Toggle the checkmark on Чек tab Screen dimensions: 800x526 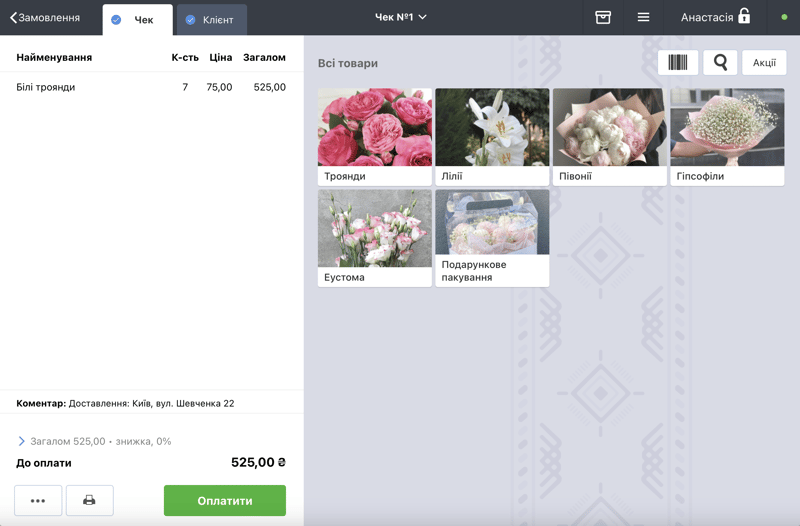tap(116, 19)
